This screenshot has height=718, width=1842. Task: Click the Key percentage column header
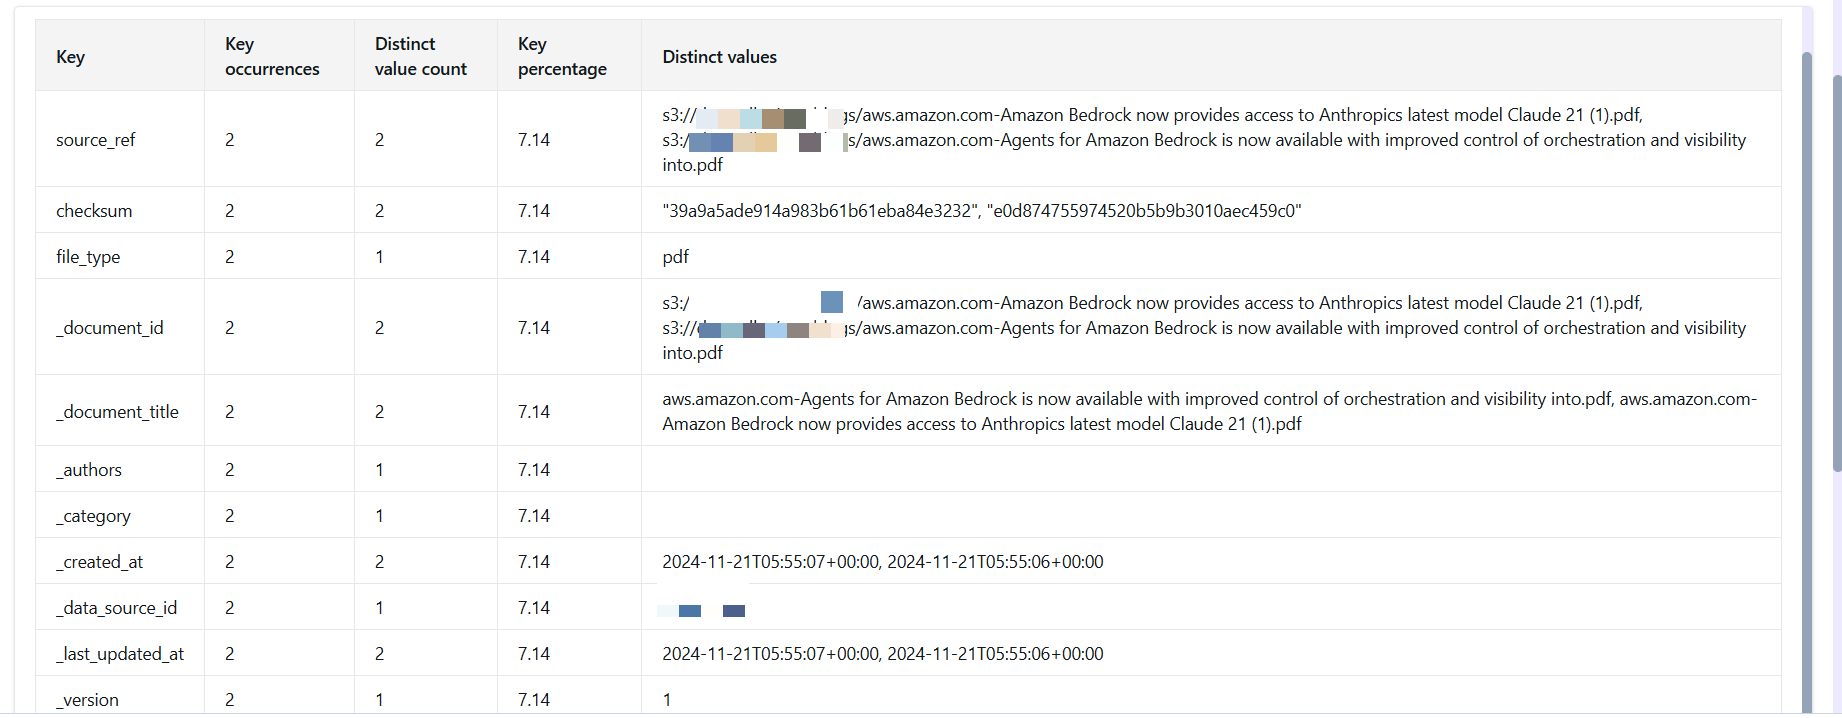tap(562, 57)
